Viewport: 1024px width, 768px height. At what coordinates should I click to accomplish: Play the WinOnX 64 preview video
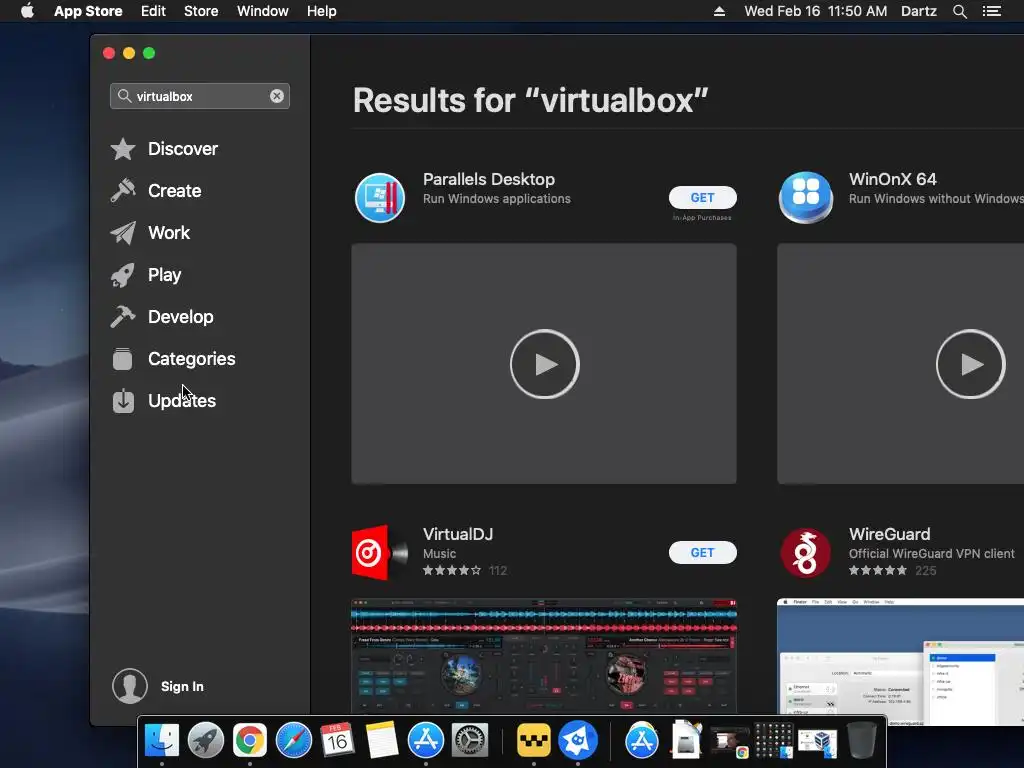[970, 364]
